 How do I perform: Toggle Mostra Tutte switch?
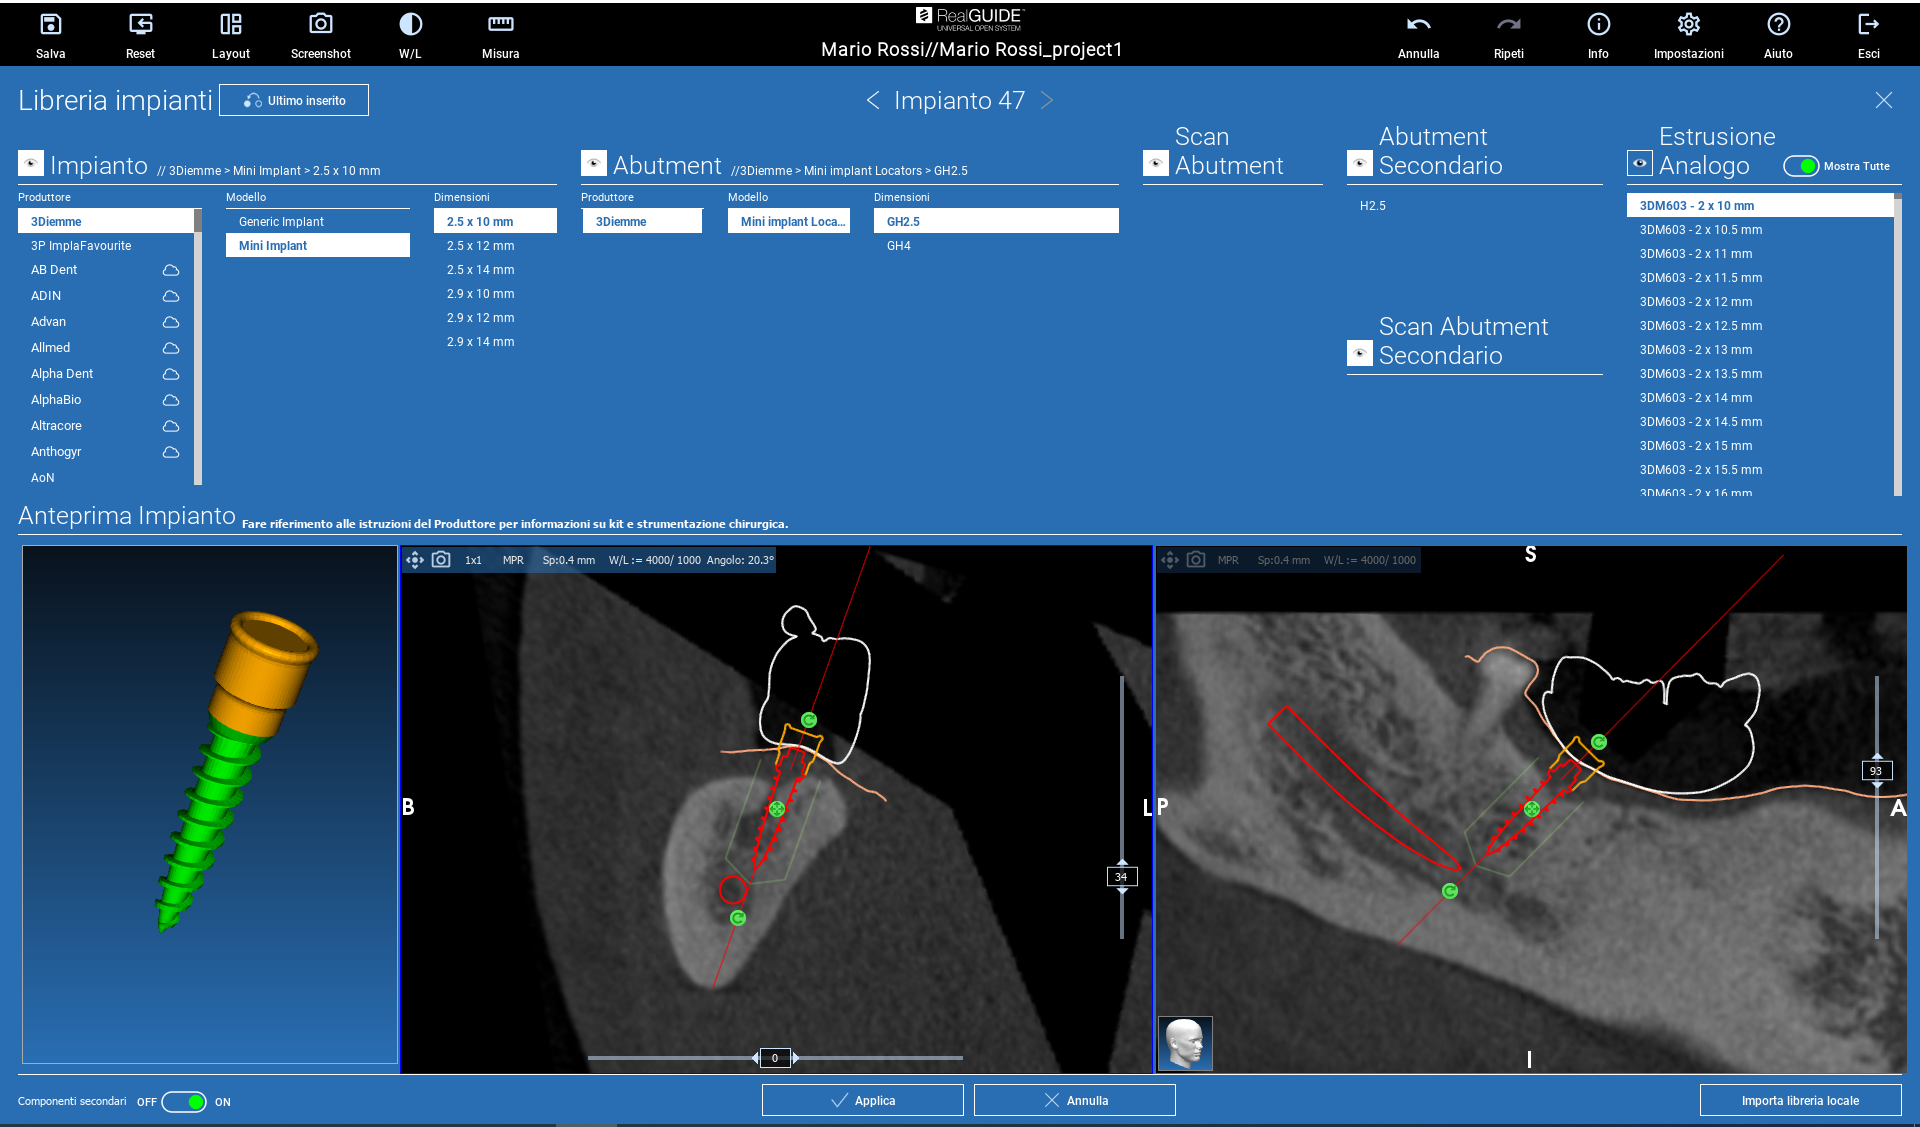[1801, 166]
